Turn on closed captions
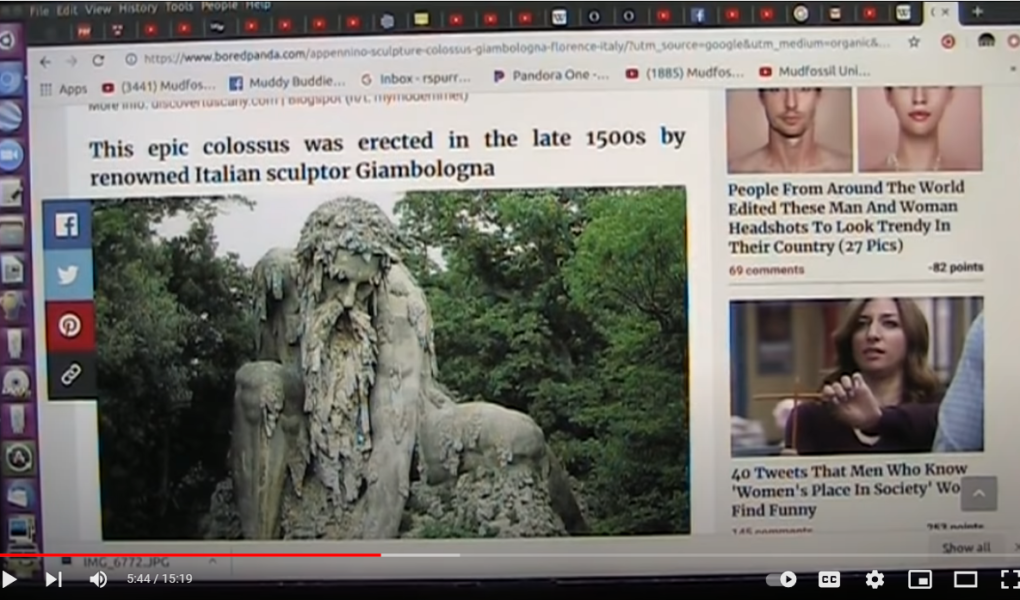This screenshot has width=1020, height=600. 829,579
